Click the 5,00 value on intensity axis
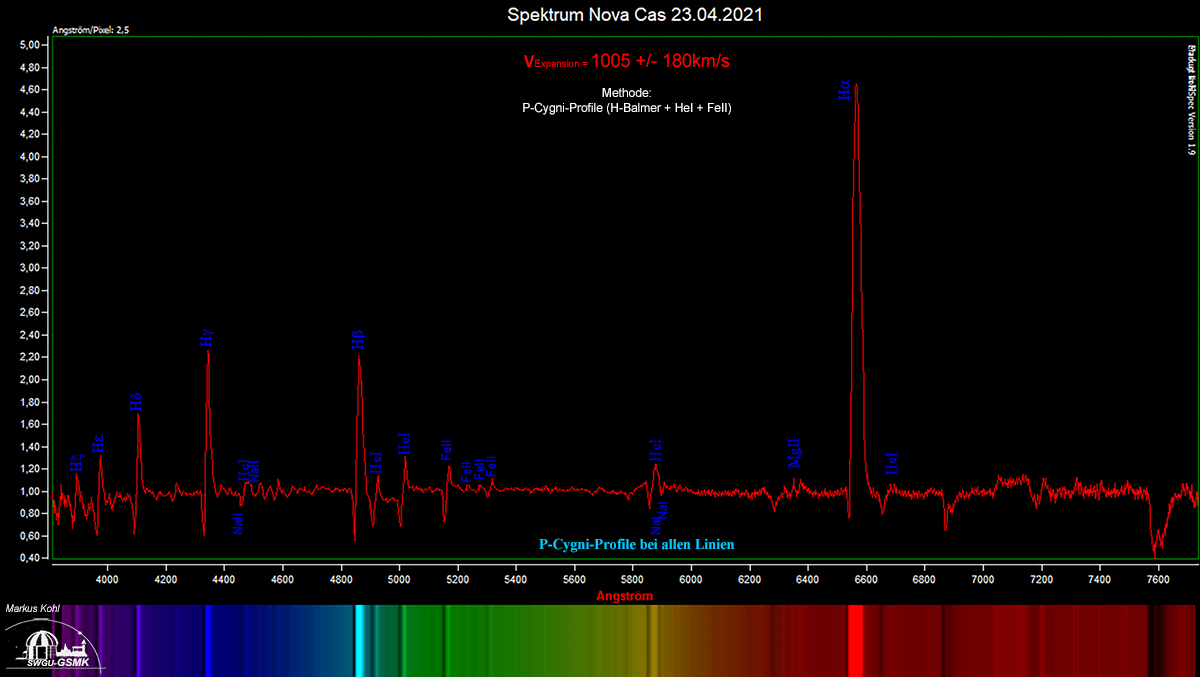Viewport: 1200px width, 677px height. [x=29, y=45]
